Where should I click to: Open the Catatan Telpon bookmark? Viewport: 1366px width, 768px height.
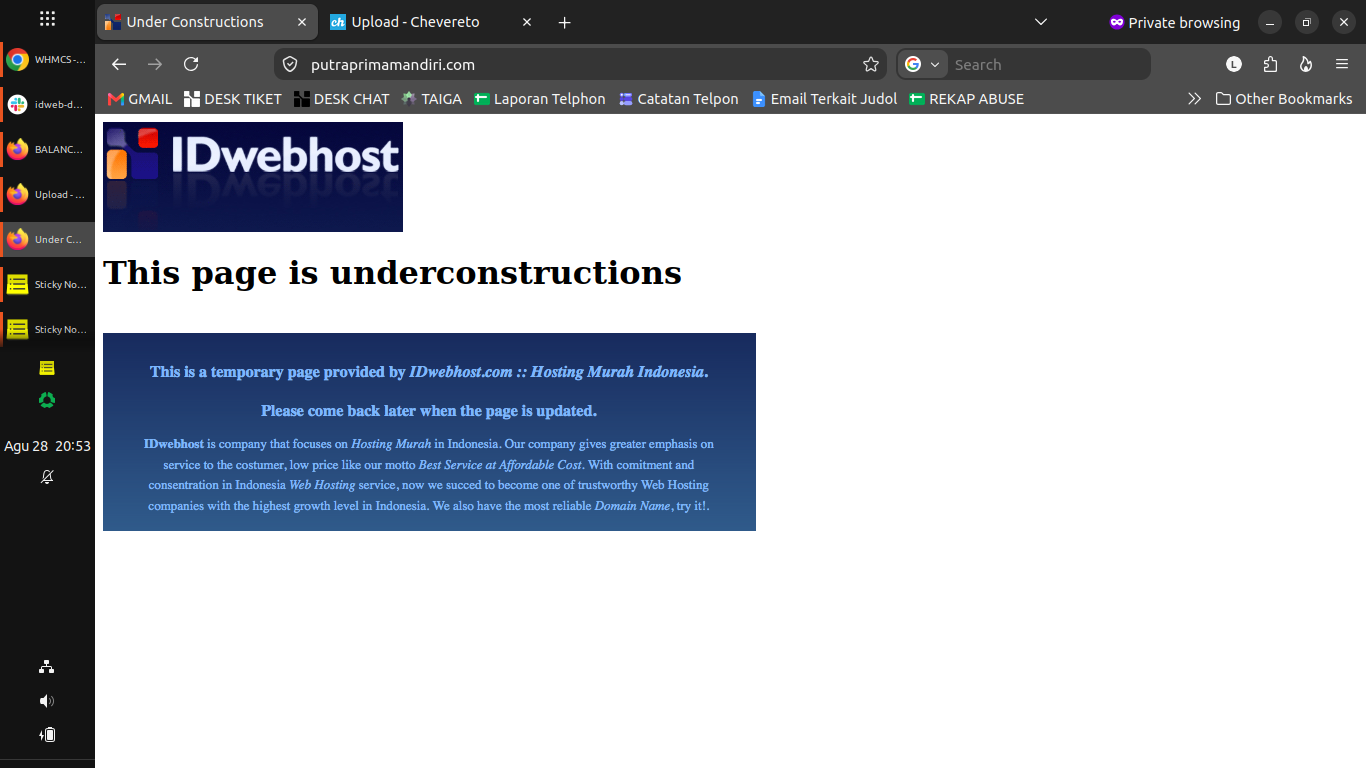(x=679, y=99)
